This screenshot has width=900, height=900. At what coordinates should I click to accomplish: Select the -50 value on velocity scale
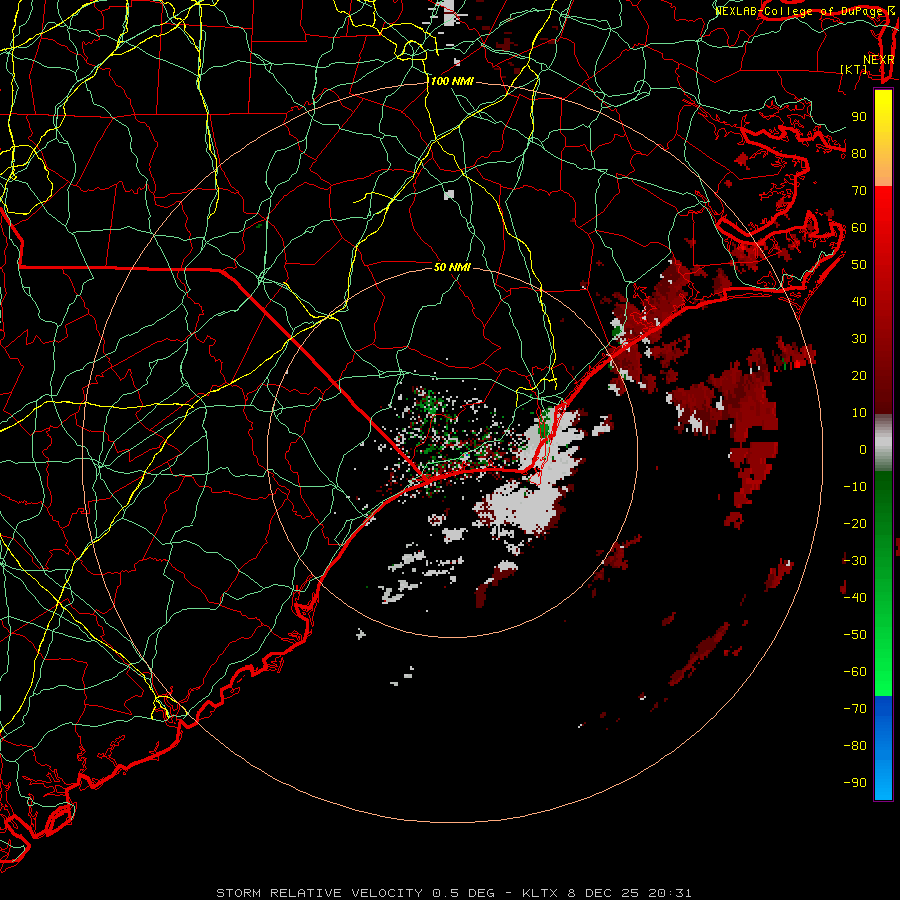(855, 635)
